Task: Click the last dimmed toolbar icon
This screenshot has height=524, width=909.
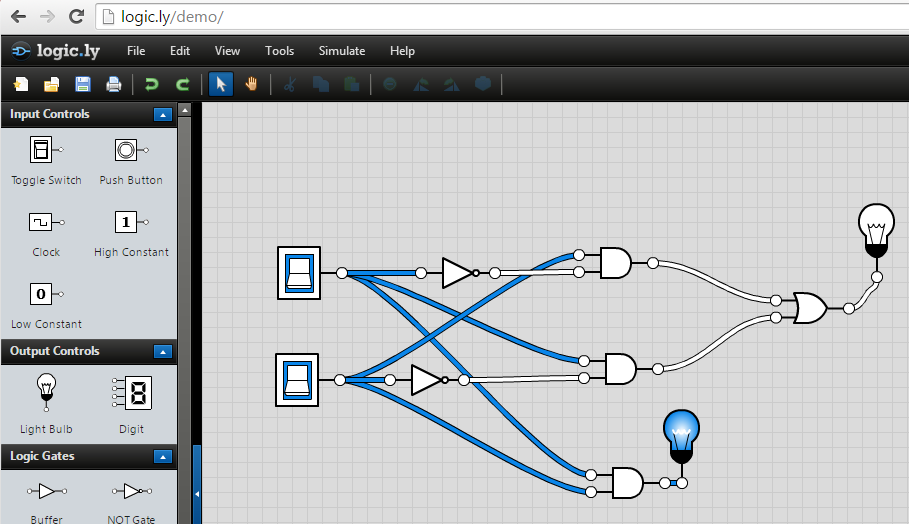Action: click(483, 85)
